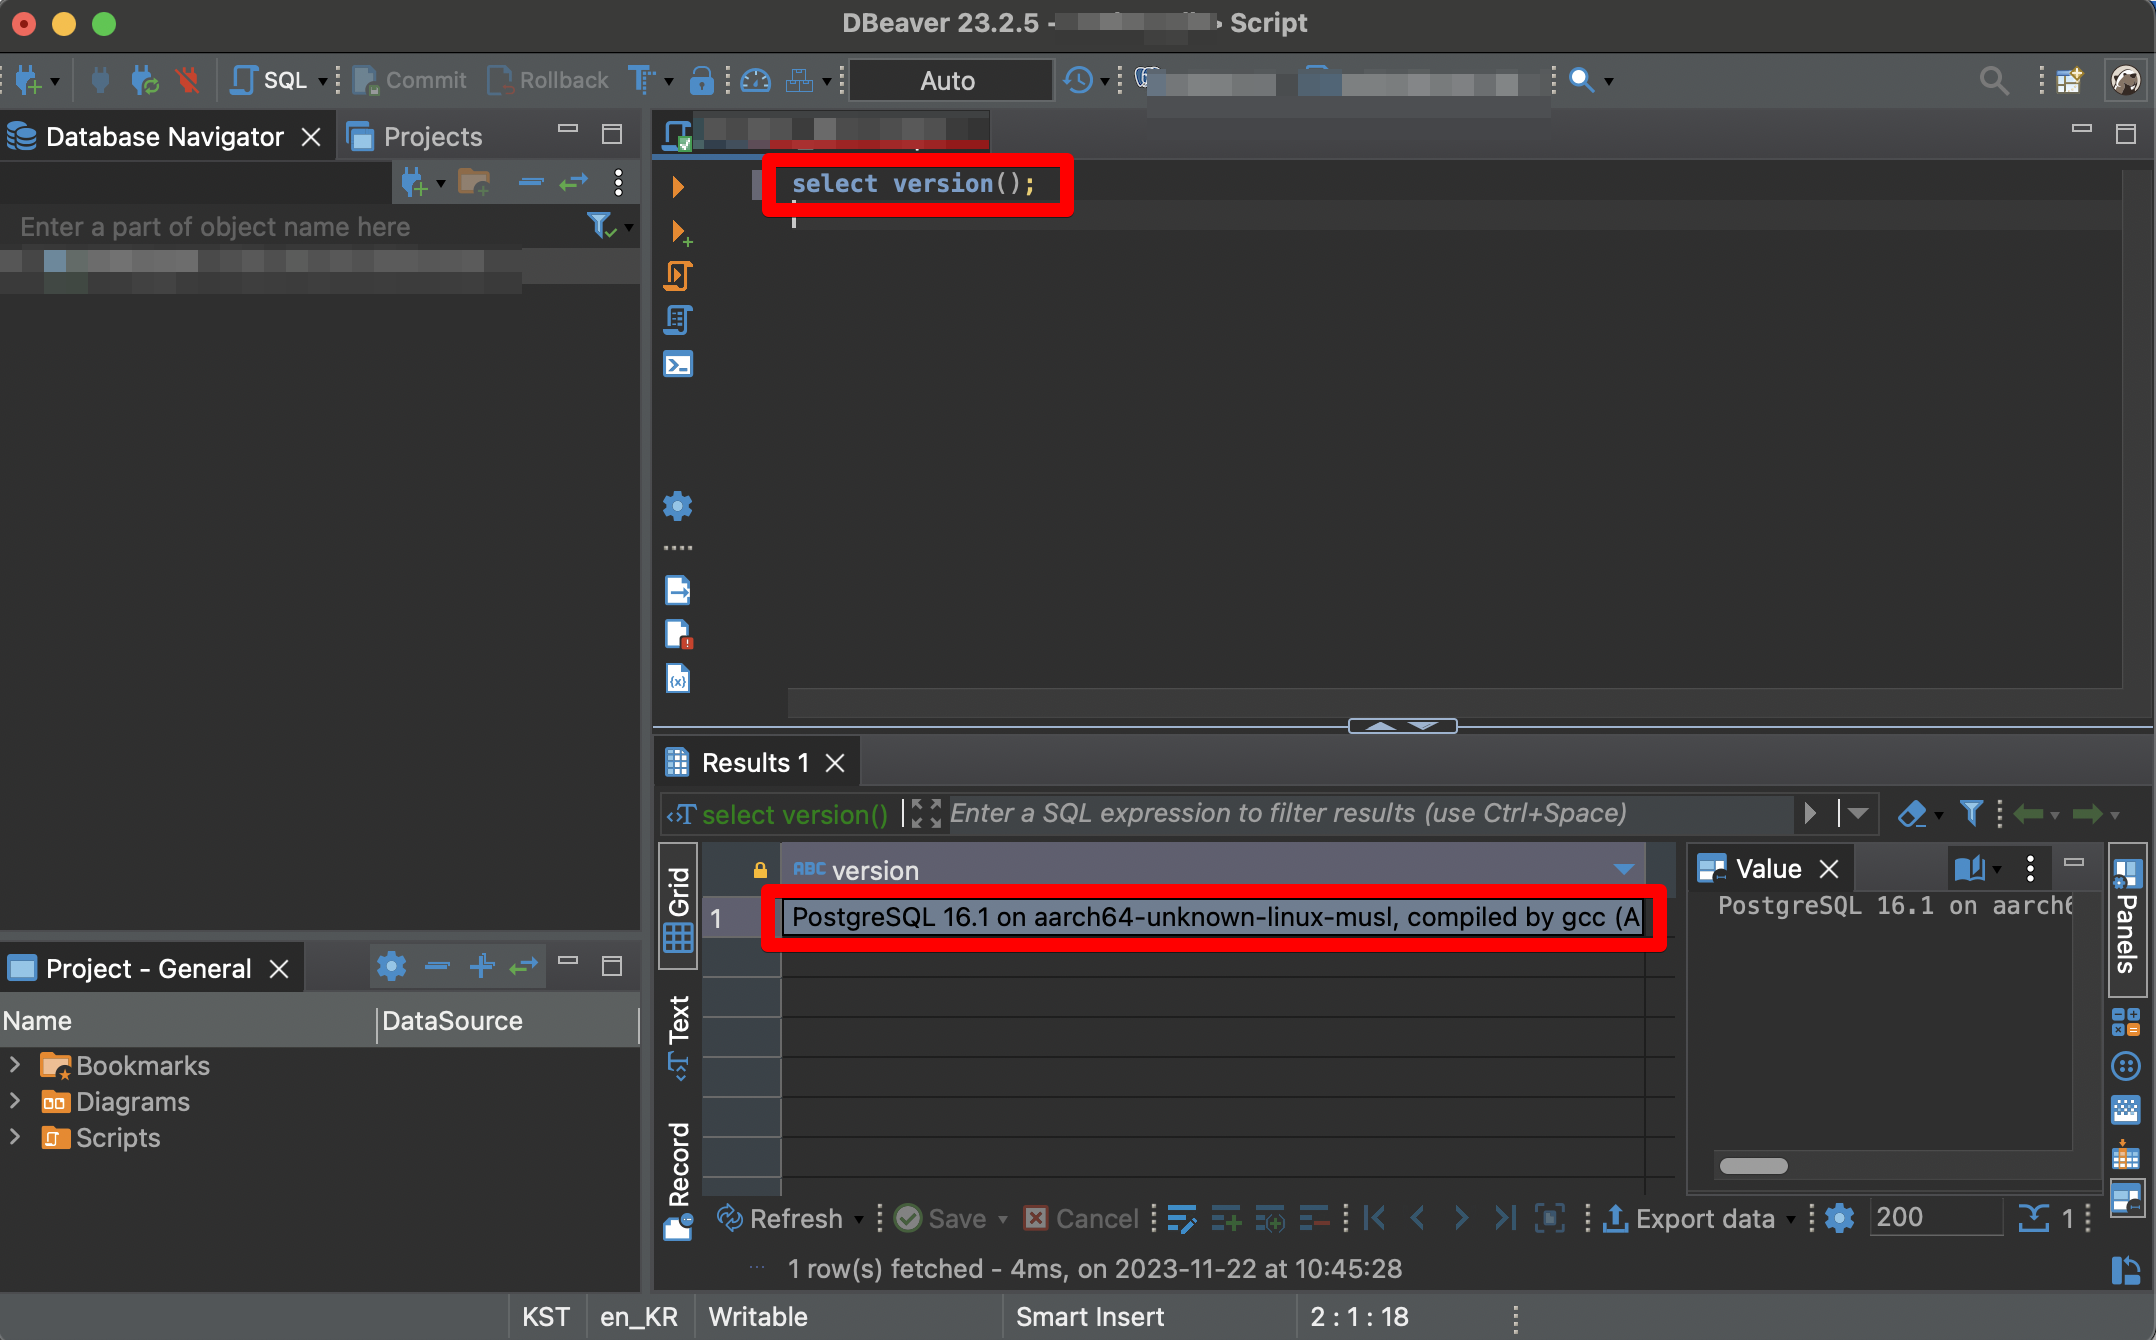Click the Execute SQL query arrow icon

pyautogui.click(x=678, y=186)
